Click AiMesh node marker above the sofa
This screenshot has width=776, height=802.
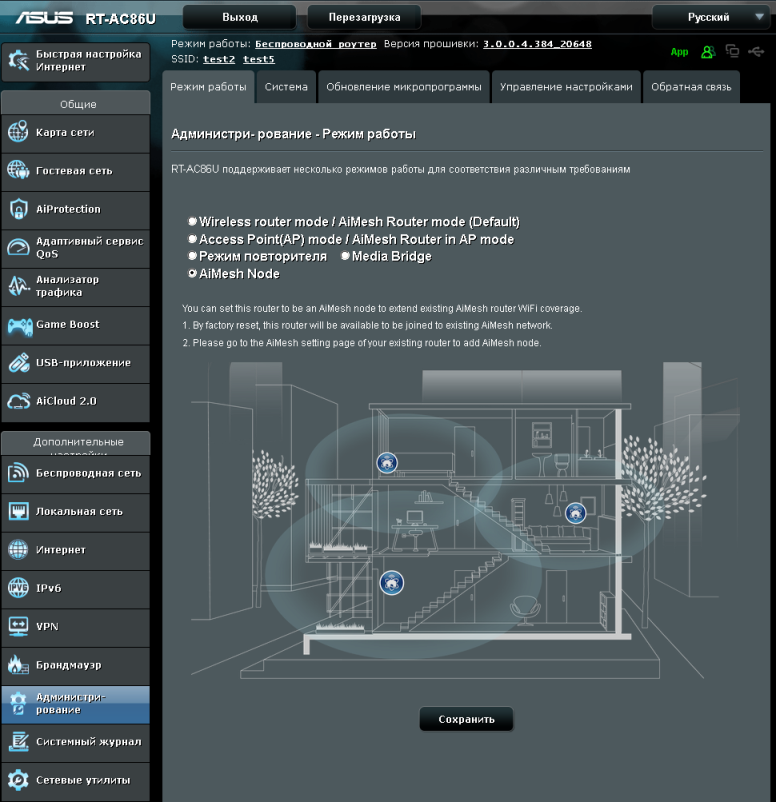point(575,513)
